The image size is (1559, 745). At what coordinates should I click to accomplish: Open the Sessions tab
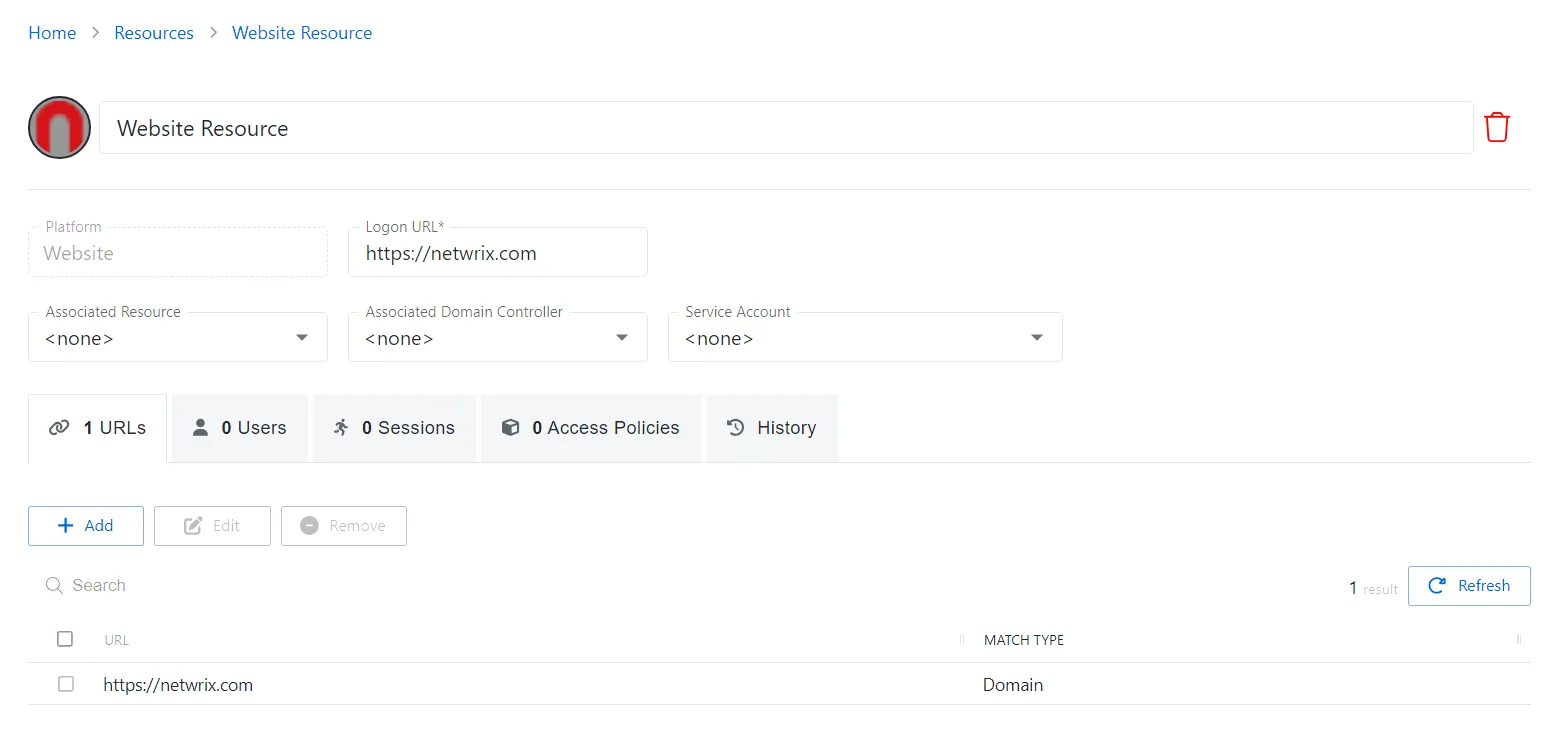point(394,428)
